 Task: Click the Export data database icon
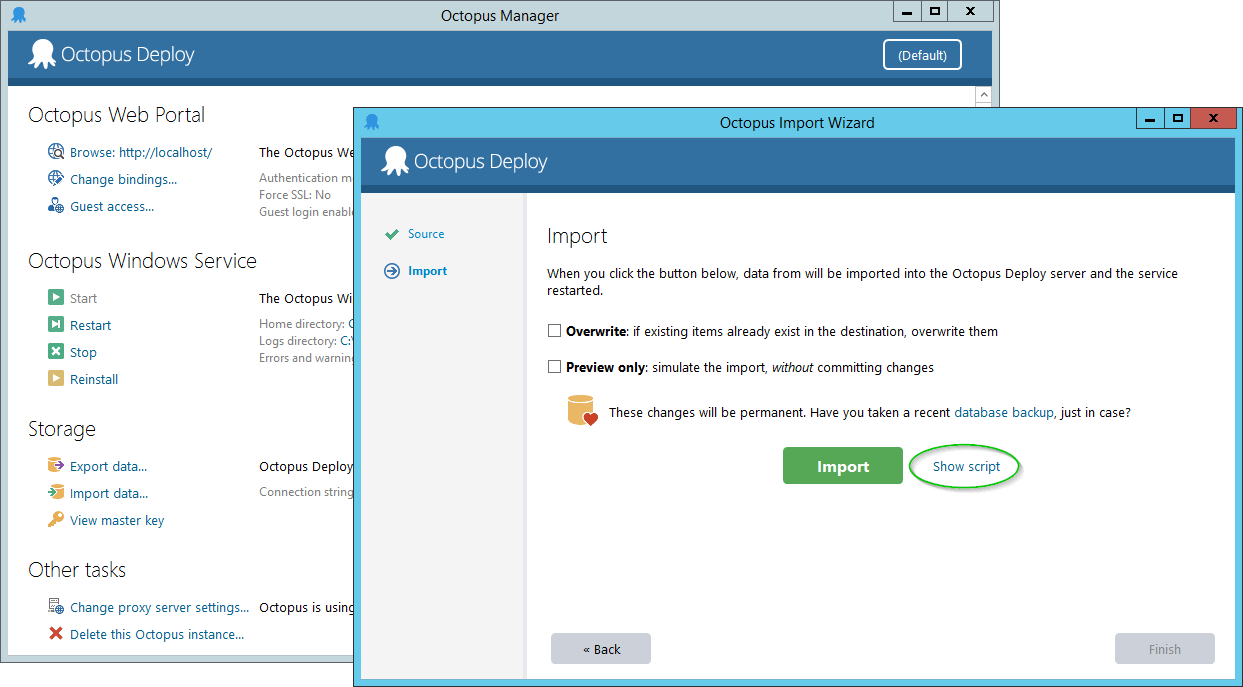[56, 466]
